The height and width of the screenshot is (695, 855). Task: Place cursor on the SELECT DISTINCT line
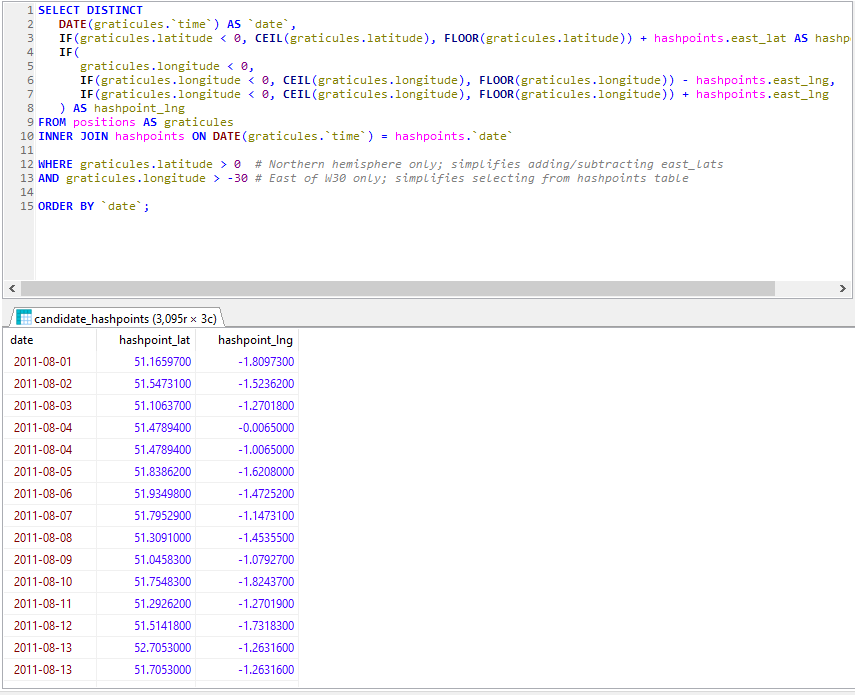pos(90,10)
